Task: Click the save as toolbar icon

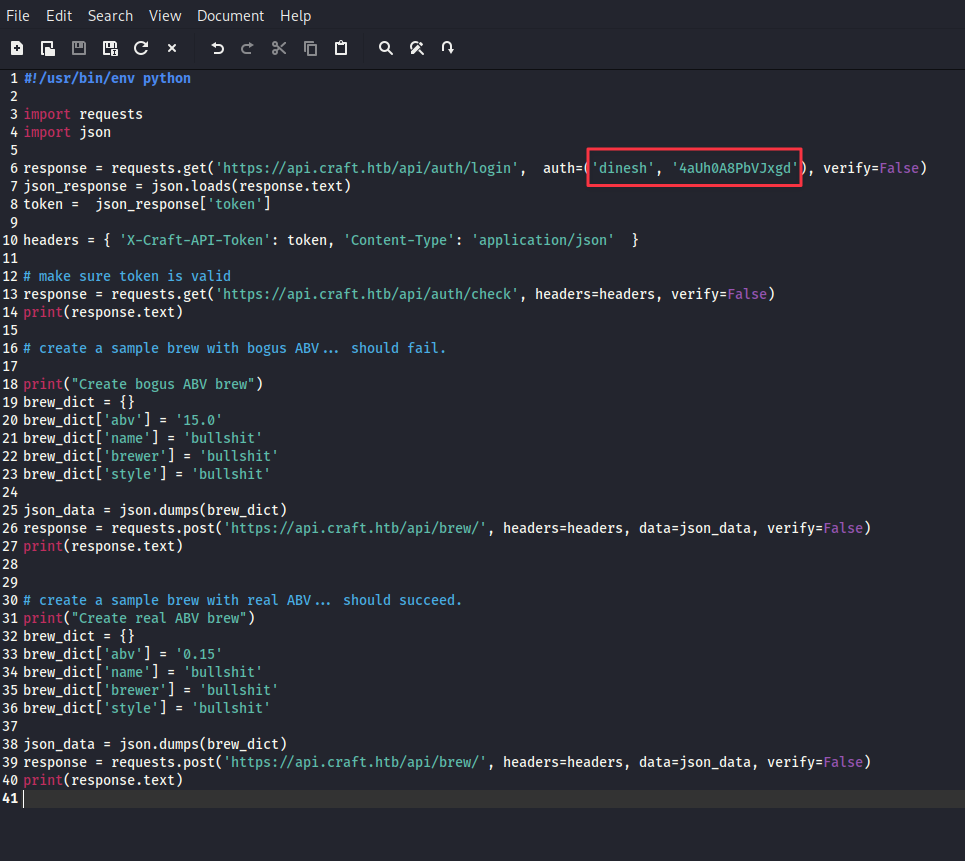Action: coord(110,48)
